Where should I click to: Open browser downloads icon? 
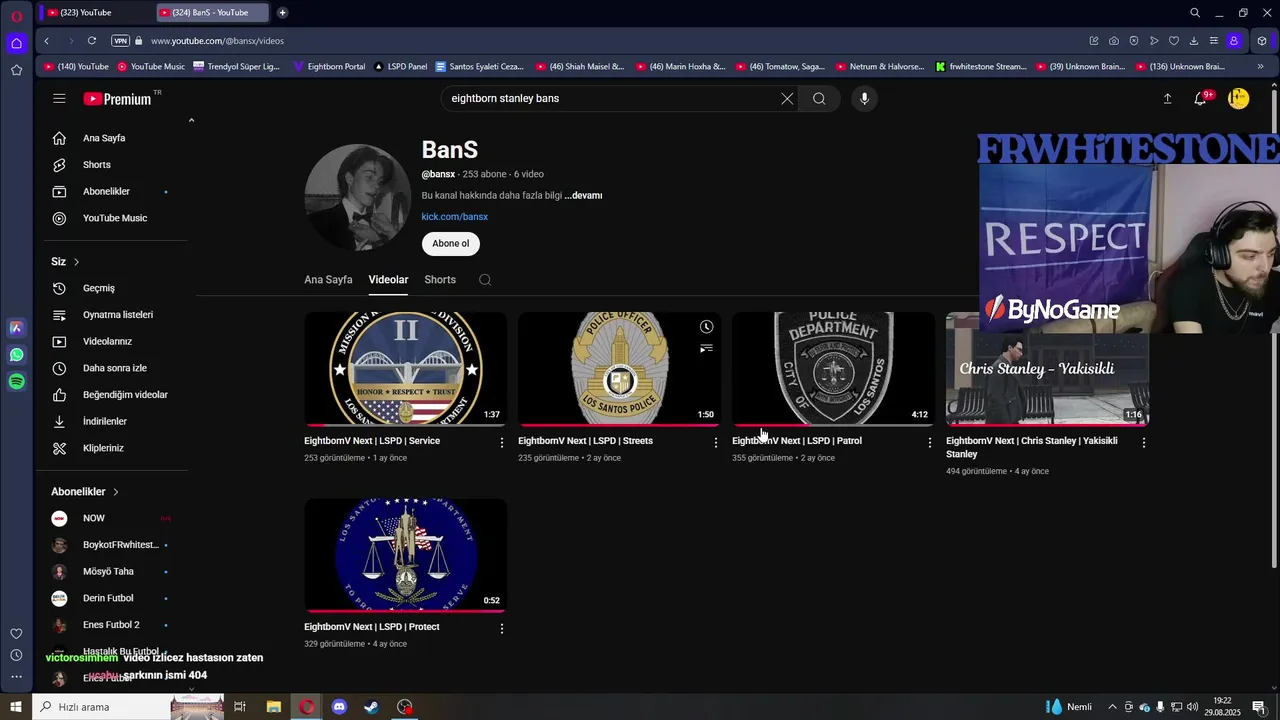coord(1194,41)
